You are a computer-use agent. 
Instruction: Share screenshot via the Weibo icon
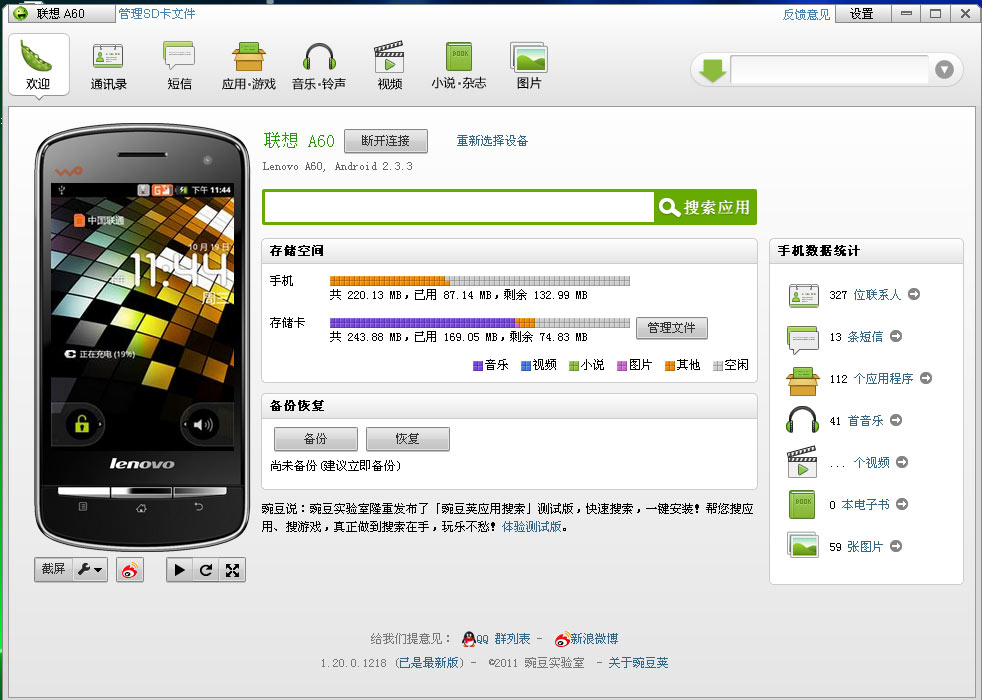tap(130, 570)
